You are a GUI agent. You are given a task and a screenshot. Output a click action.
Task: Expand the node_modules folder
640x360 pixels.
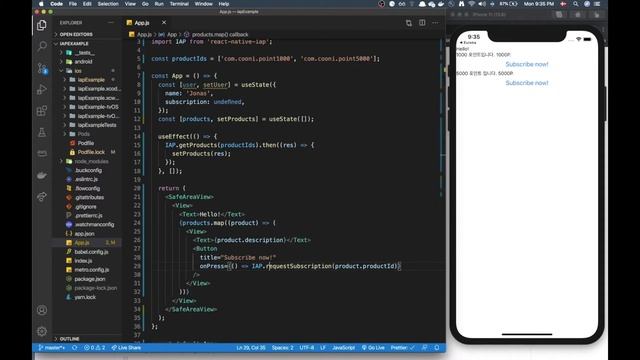click(91, 161)
